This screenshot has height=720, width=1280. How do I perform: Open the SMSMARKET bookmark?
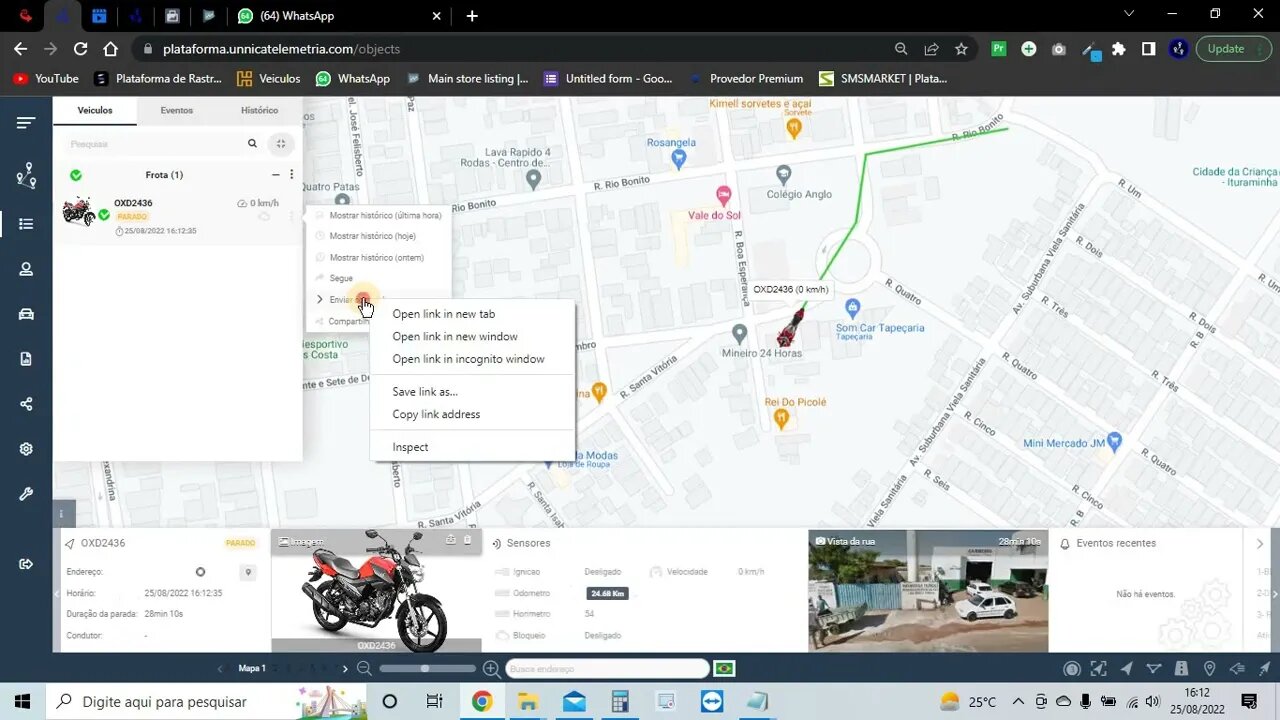(x=883, y=78)
